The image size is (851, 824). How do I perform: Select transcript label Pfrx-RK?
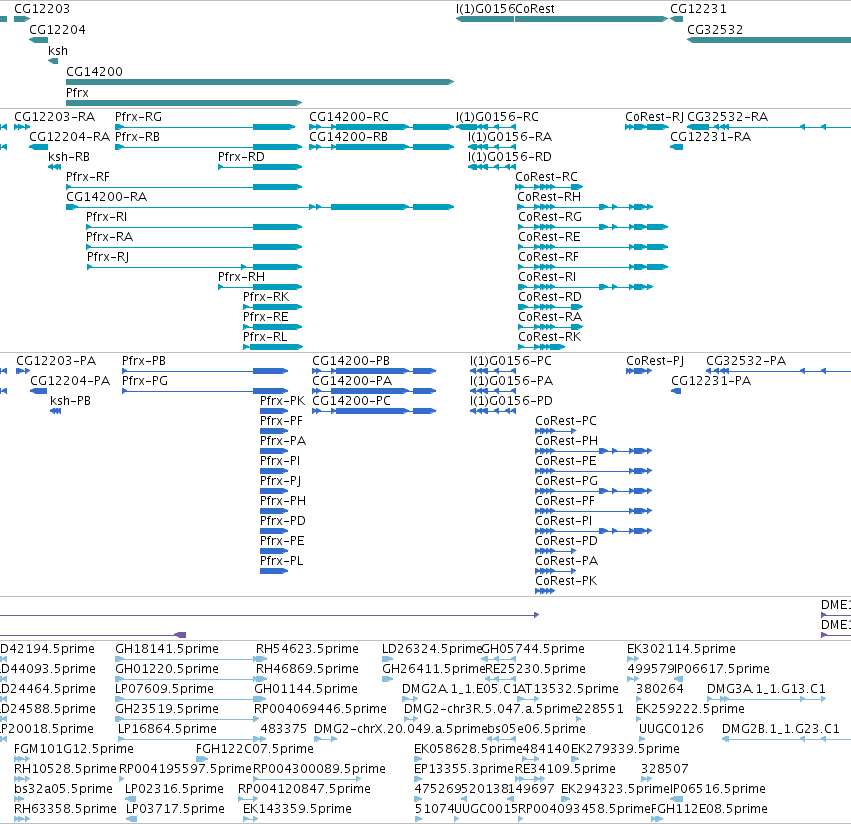coord(266,297)
